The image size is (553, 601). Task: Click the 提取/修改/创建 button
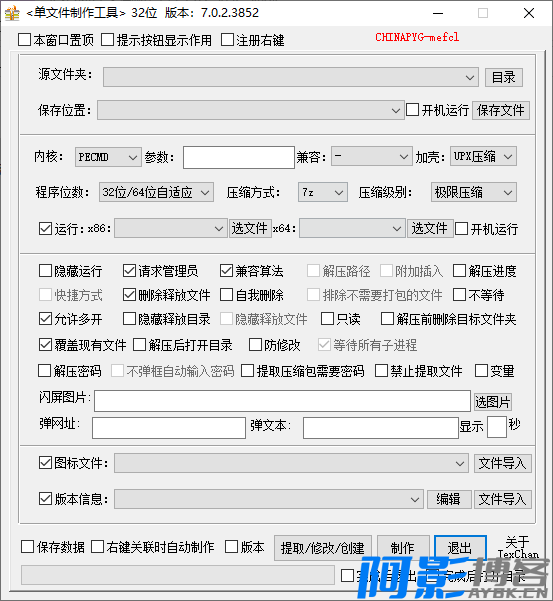323,548
